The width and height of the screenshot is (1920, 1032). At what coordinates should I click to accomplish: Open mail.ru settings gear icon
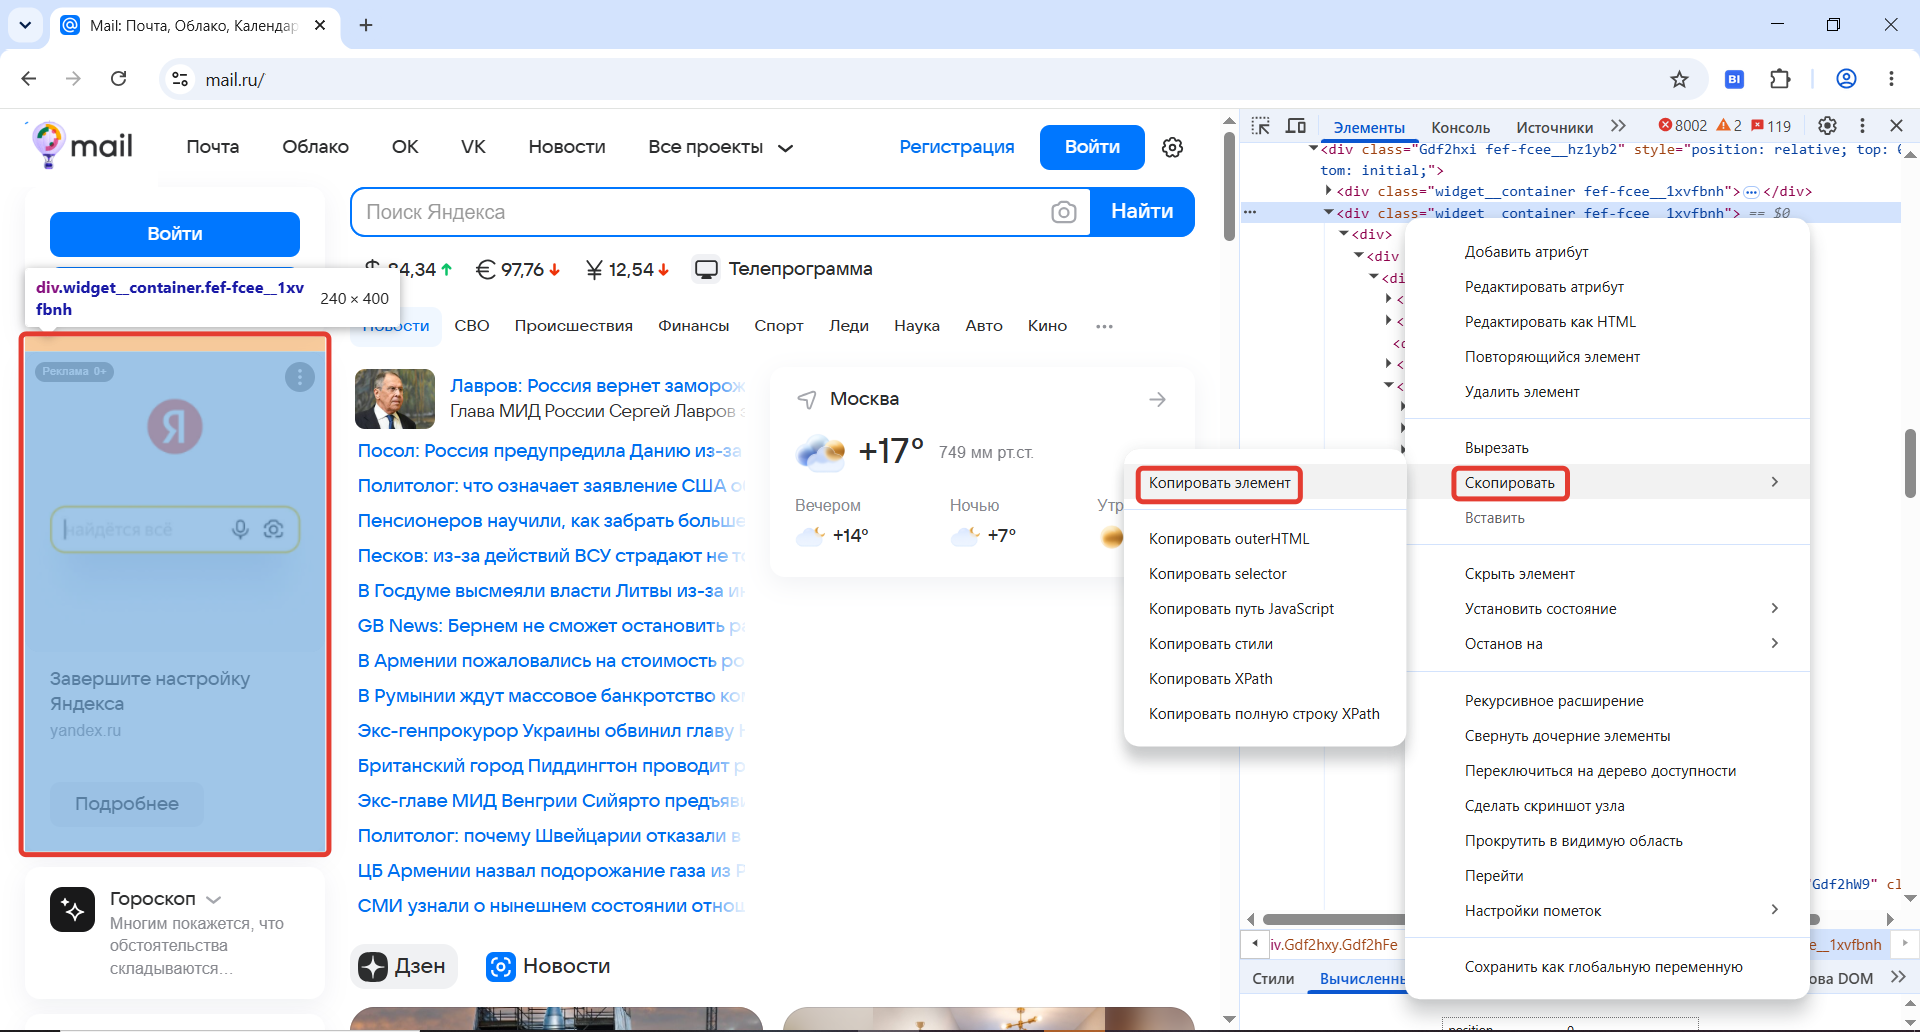1173,147
